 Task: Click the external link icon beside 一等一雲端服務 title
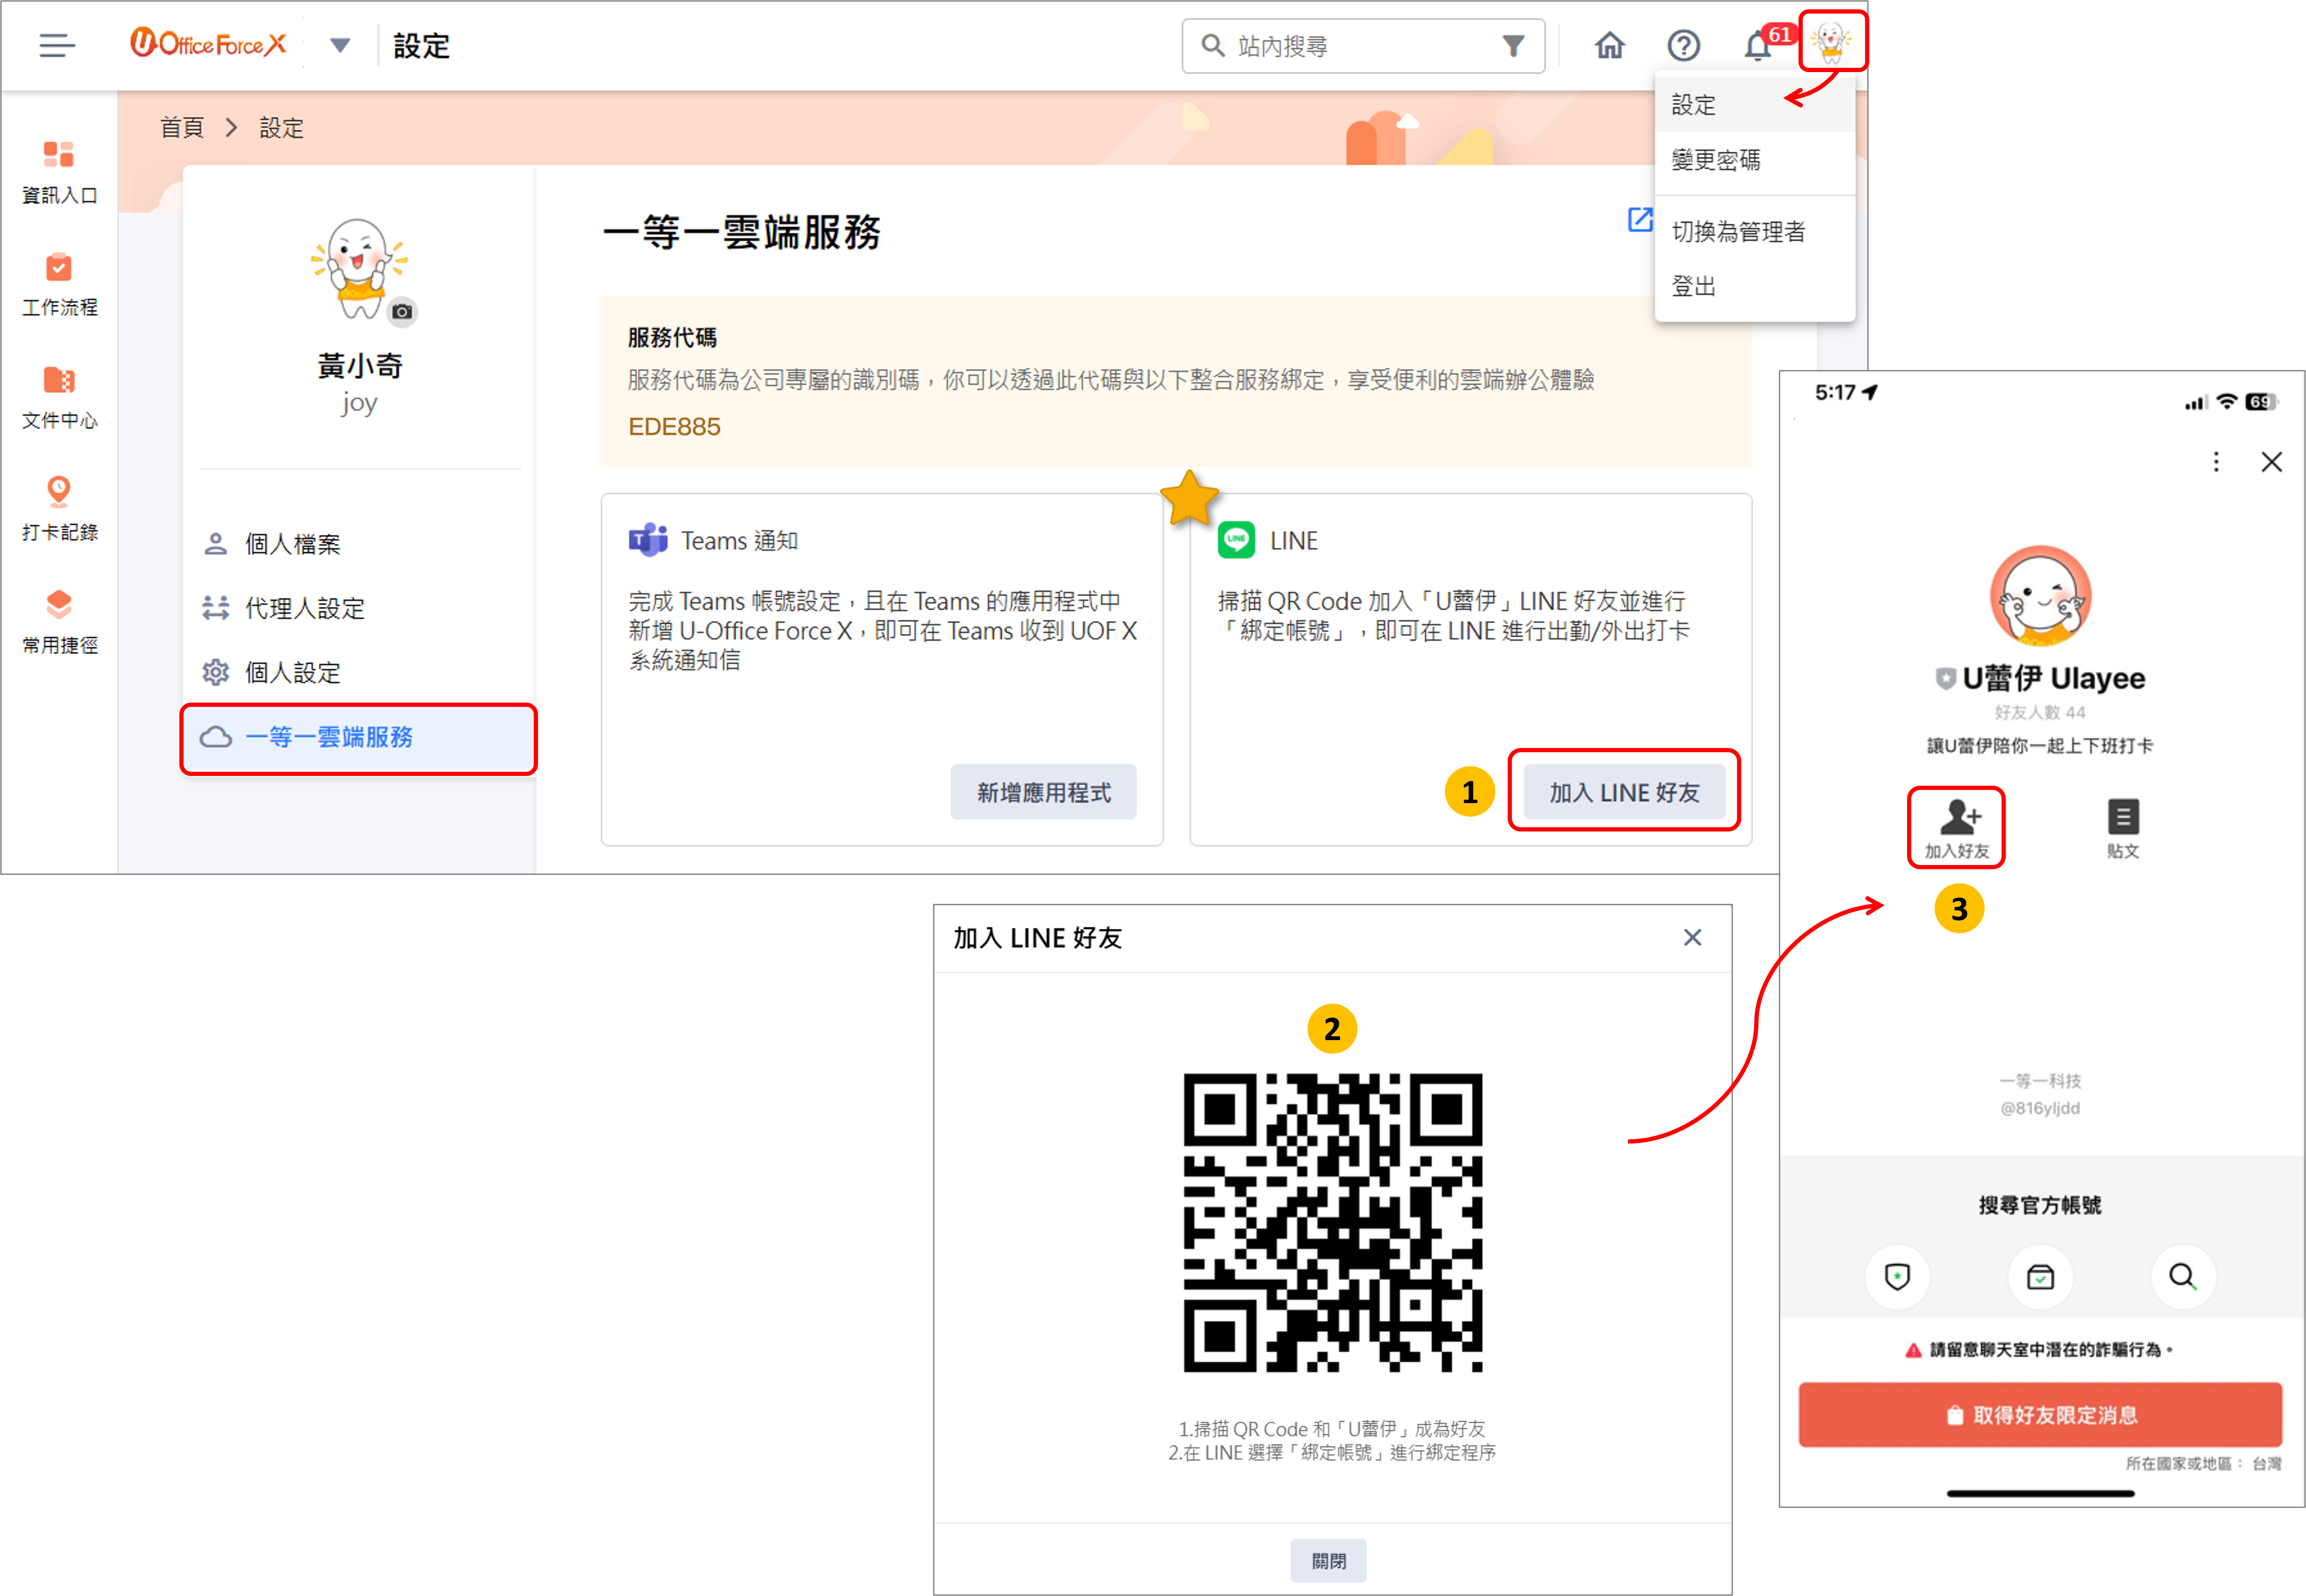click(x=1640, y=220)
